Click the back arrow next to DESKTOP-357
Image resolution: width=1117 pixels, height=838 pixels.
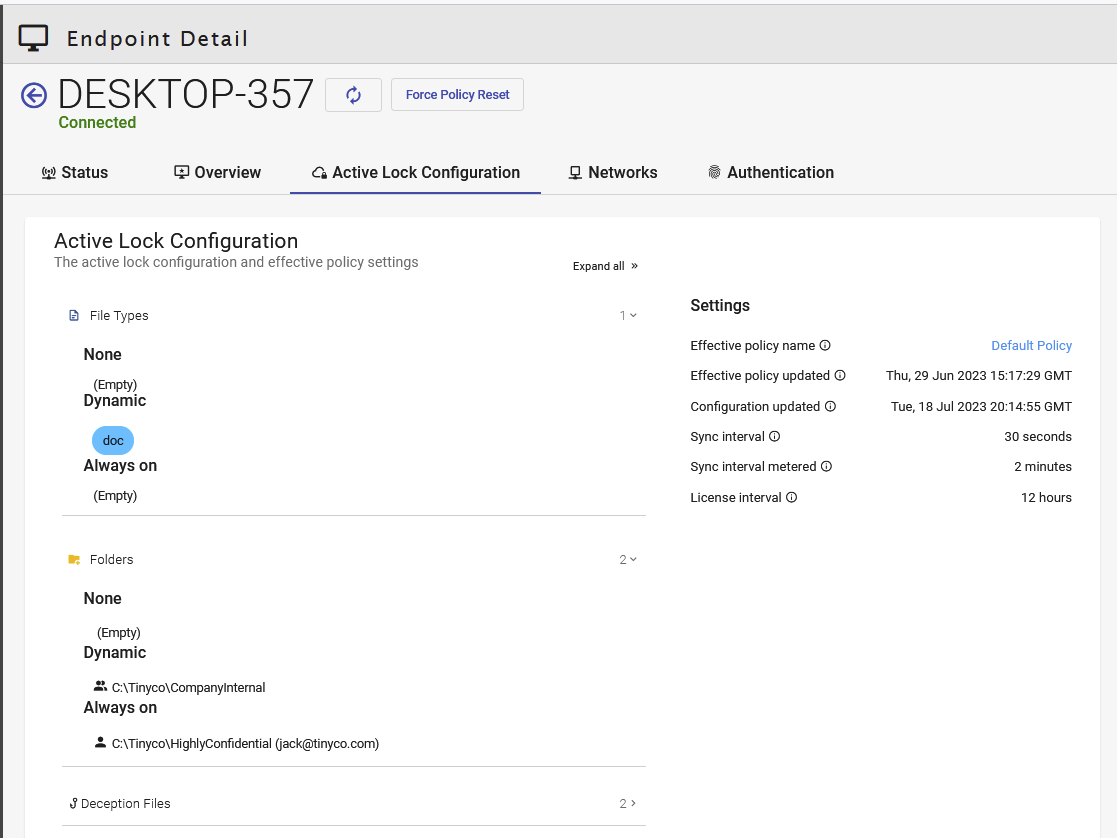pos(34,95)
